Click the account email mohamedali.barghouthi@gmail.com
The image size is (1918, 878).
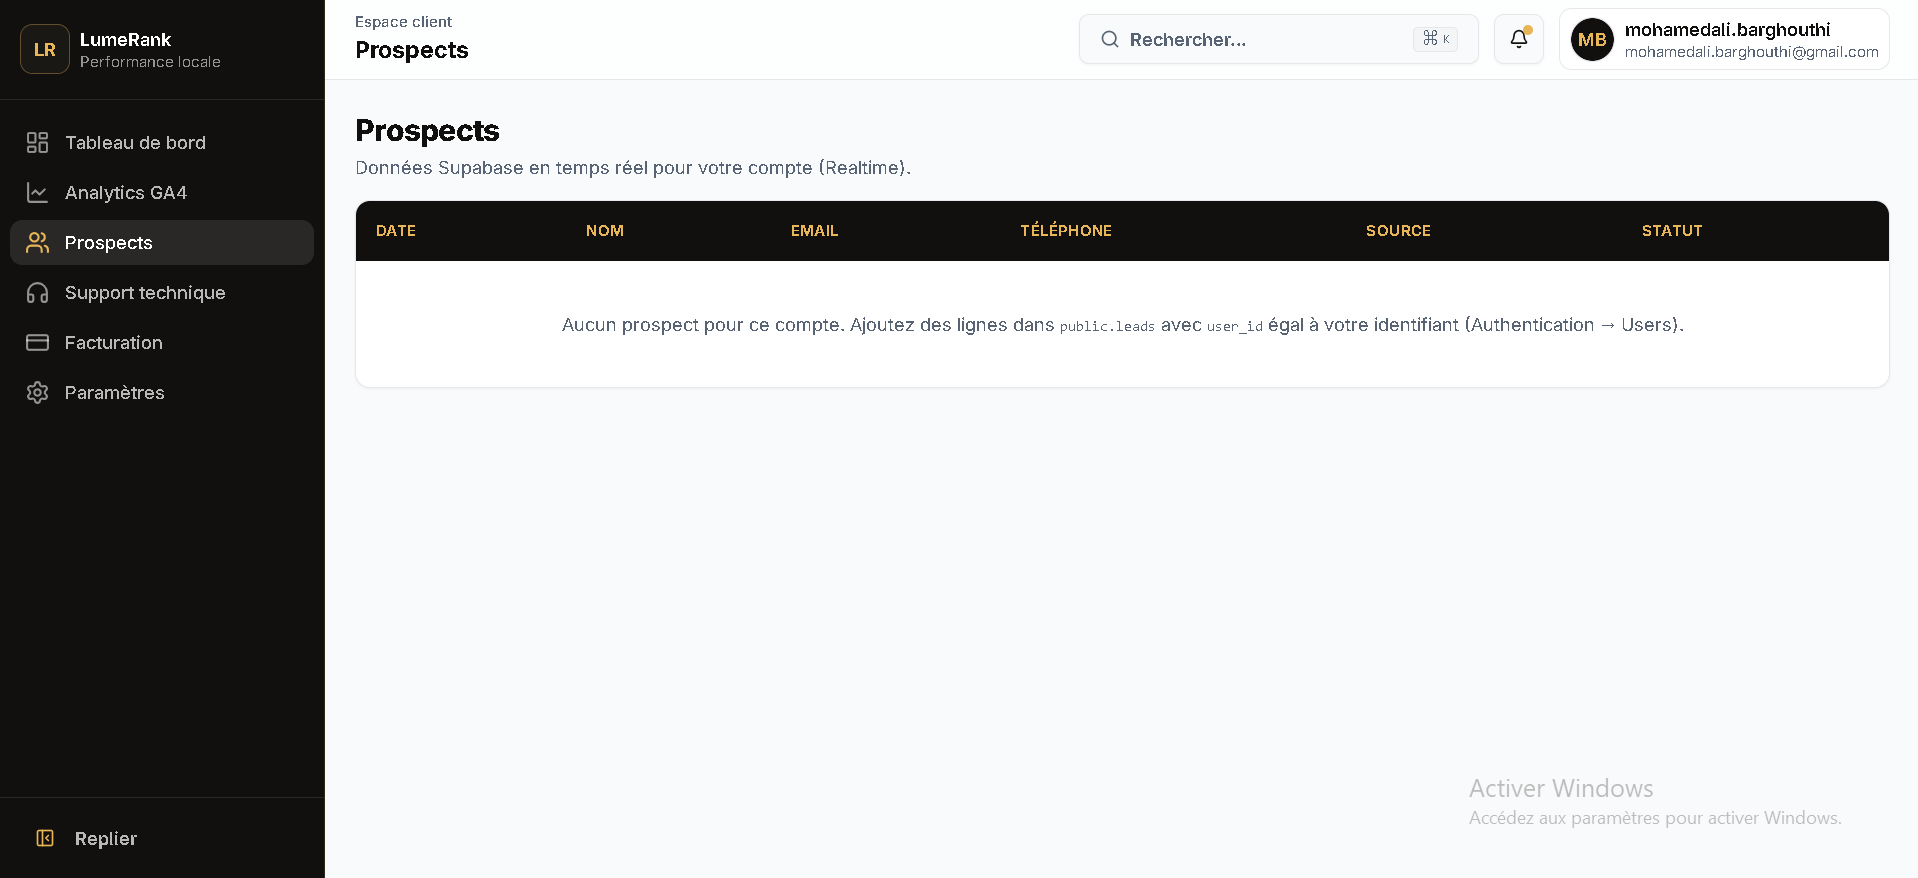(x=1751, y=52)
